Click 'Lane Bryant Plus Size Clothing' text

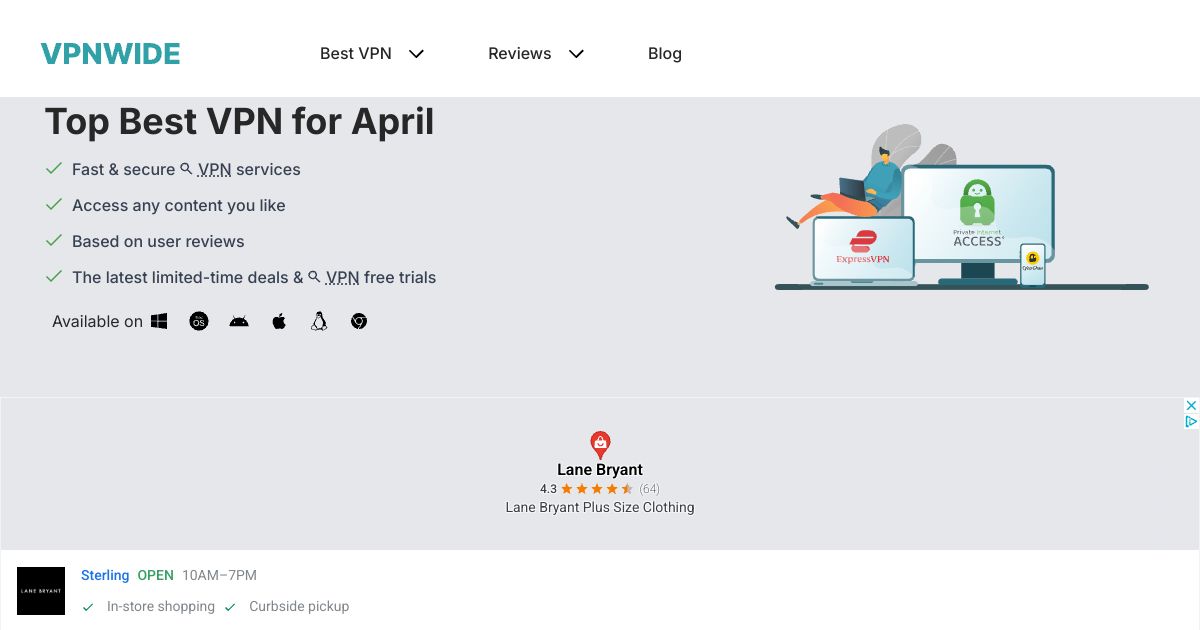600,507
